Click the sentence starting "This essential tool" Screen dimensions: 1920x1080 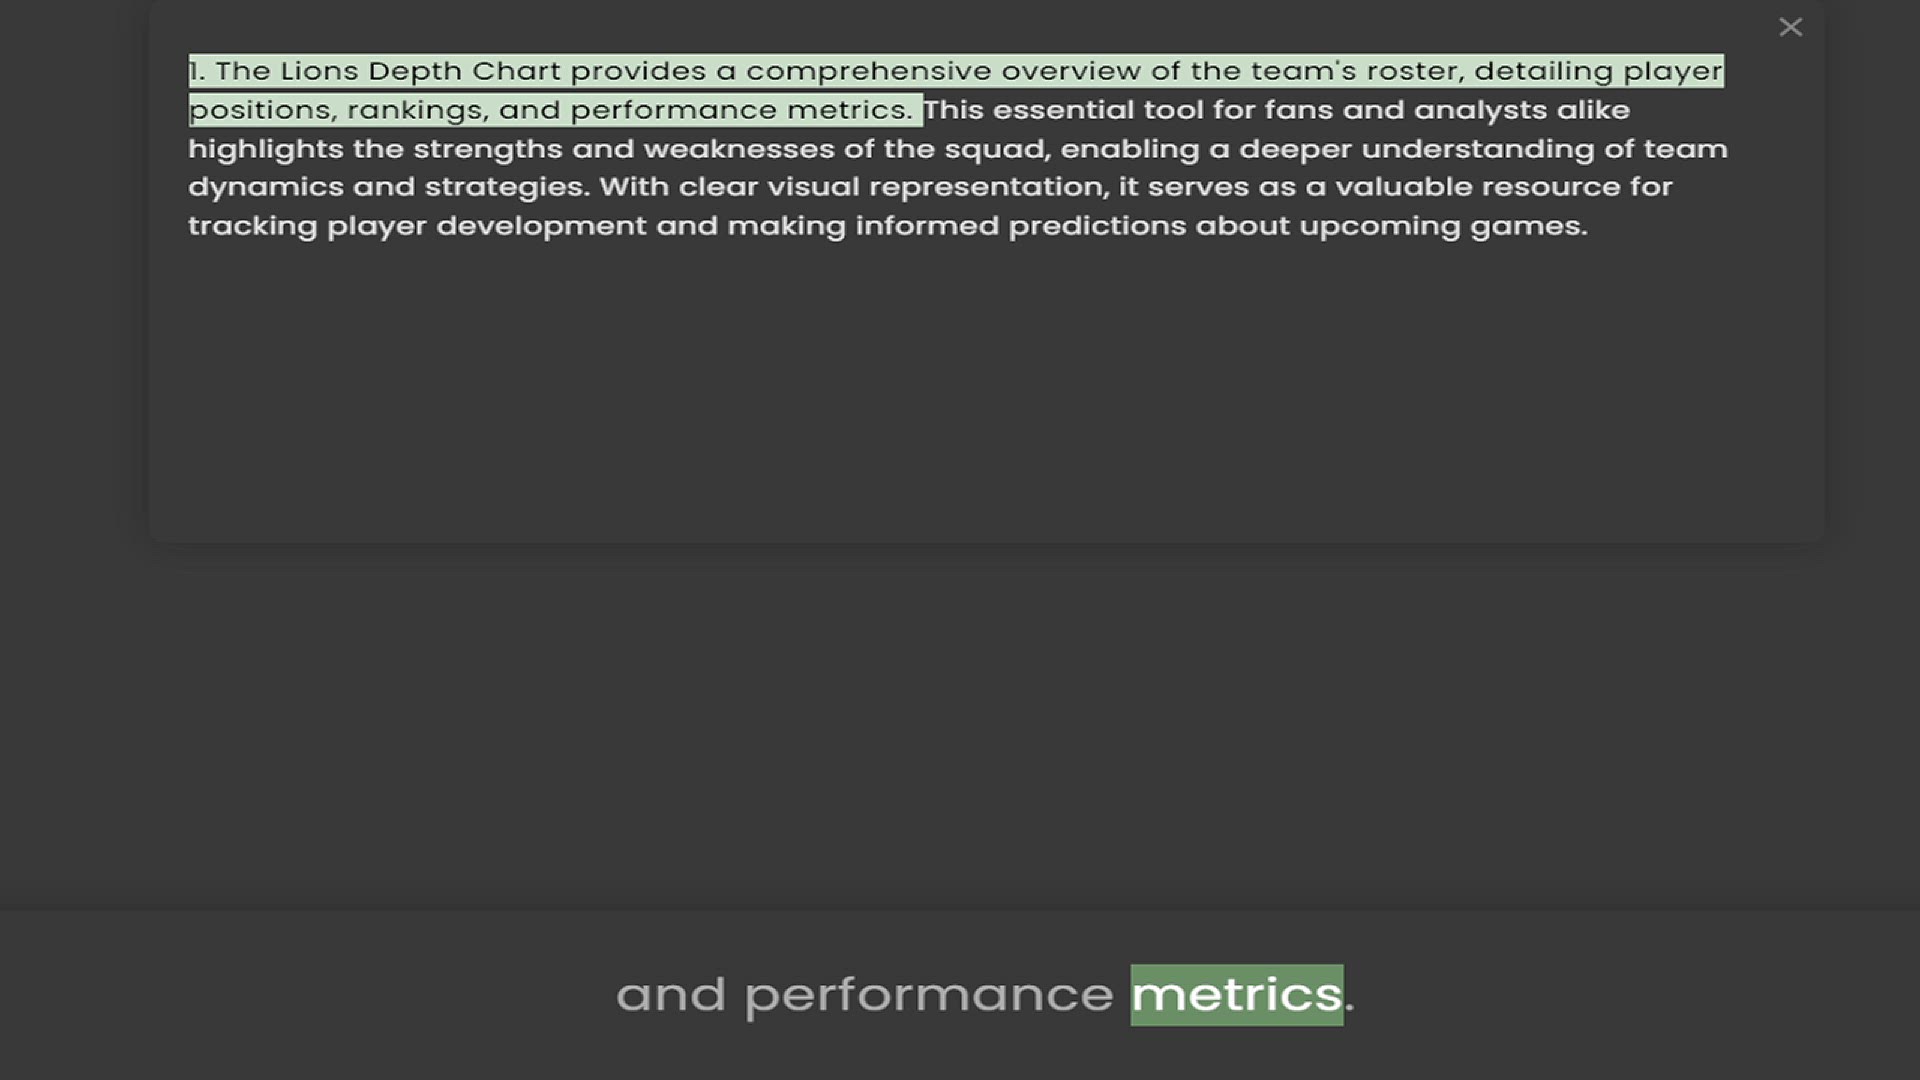1275,110
